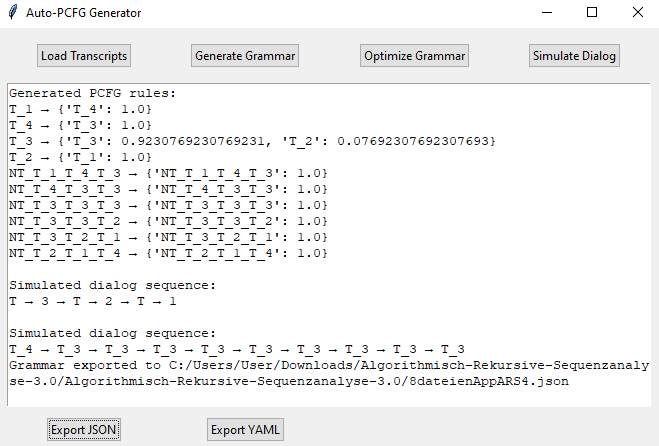The width and height of the screenshot is (659, 446).
Task: Click the T_2 → {'T_1': 1.0} rule line
Action: coord(80,157)
